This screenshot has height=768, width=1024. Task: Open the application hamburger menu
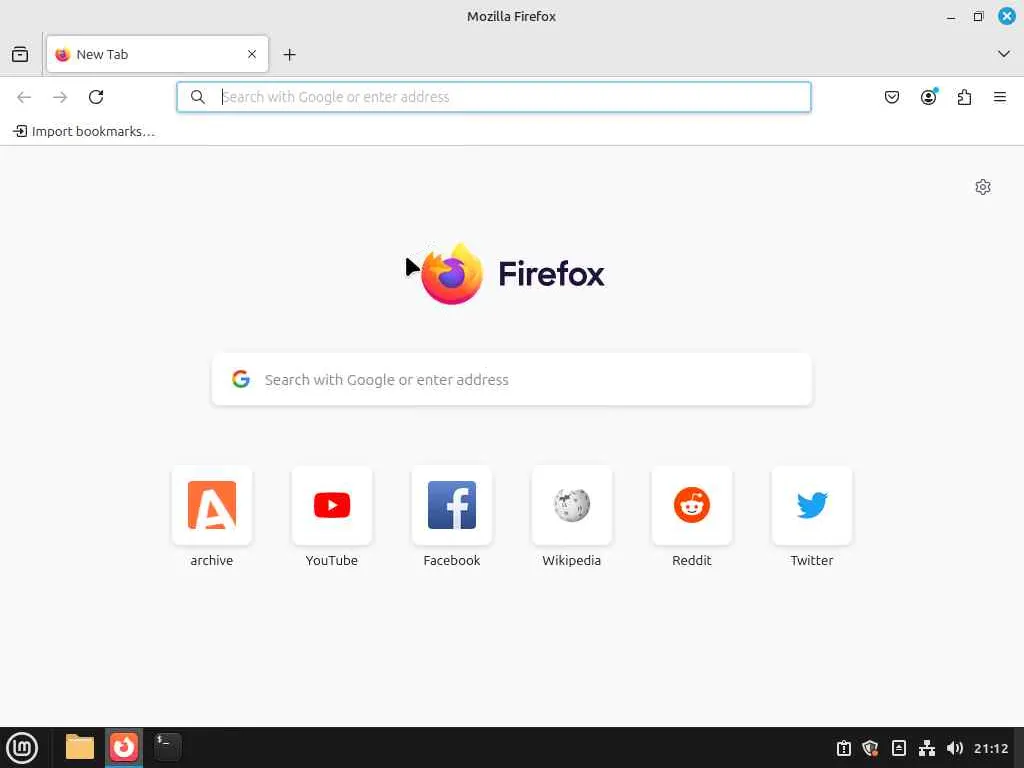(1000, 97)
